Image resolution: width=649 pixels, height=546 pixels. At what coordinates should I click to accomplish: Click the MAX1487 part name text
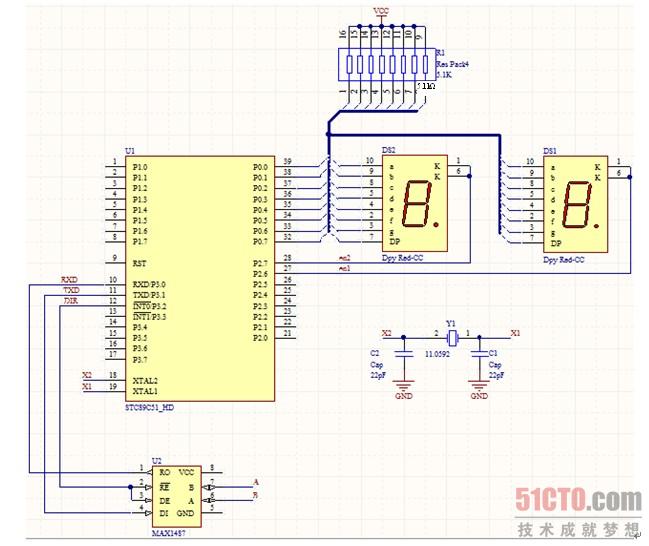[x=168, y=533]
